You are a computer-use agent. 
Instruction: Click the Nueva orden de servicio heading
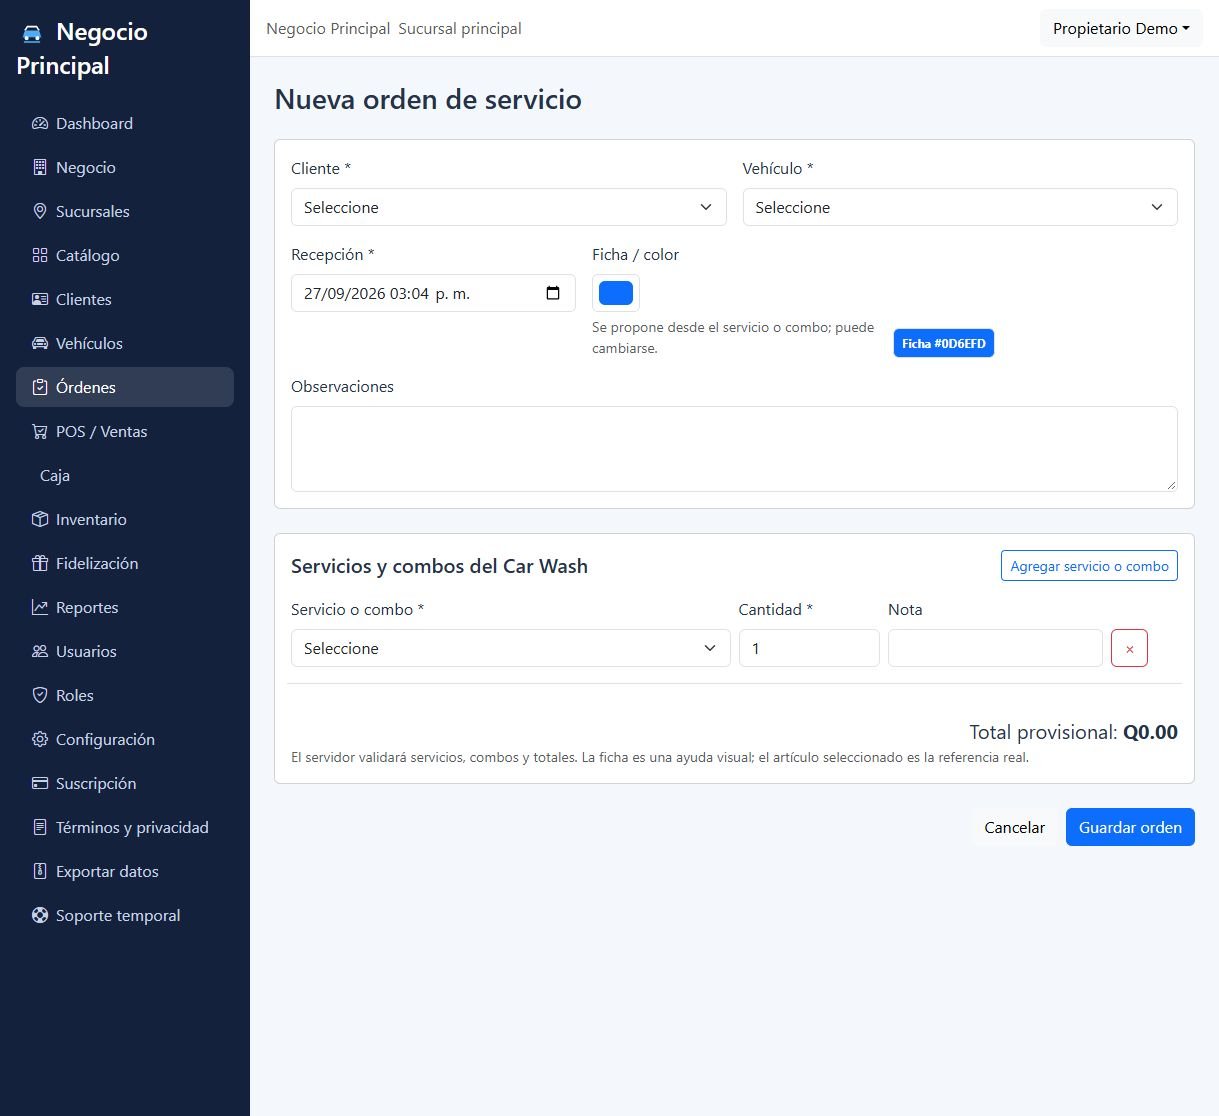(428, 100)
